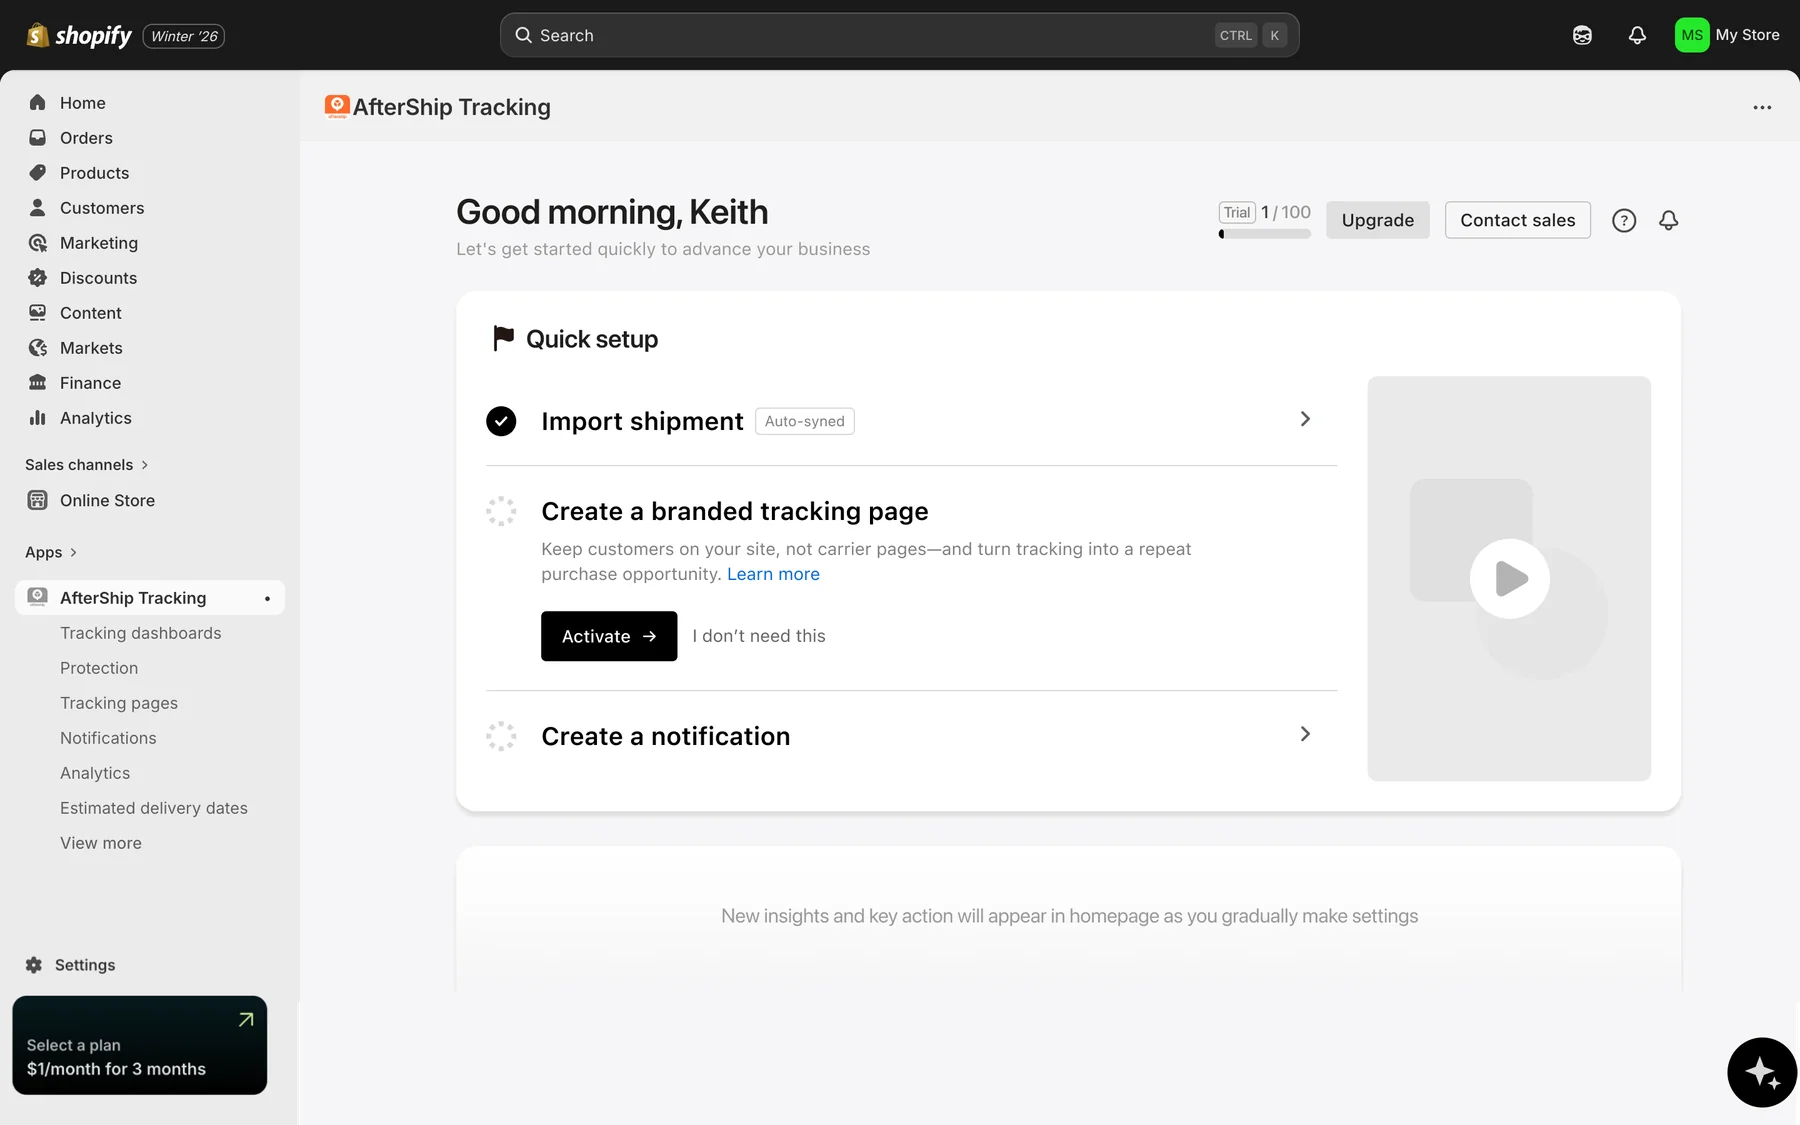1800x1125 pixels.
Task: Click View more in AfterShip submenu
Action: point(101,843)
